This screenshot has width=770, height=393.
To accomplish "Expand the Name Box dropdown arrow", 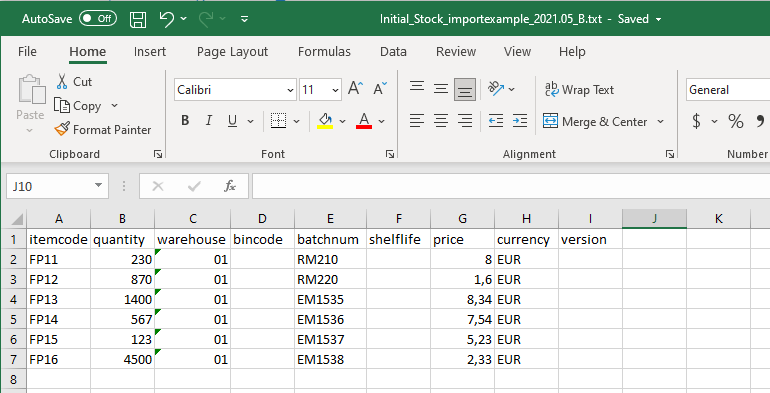I will coord(99,186).
